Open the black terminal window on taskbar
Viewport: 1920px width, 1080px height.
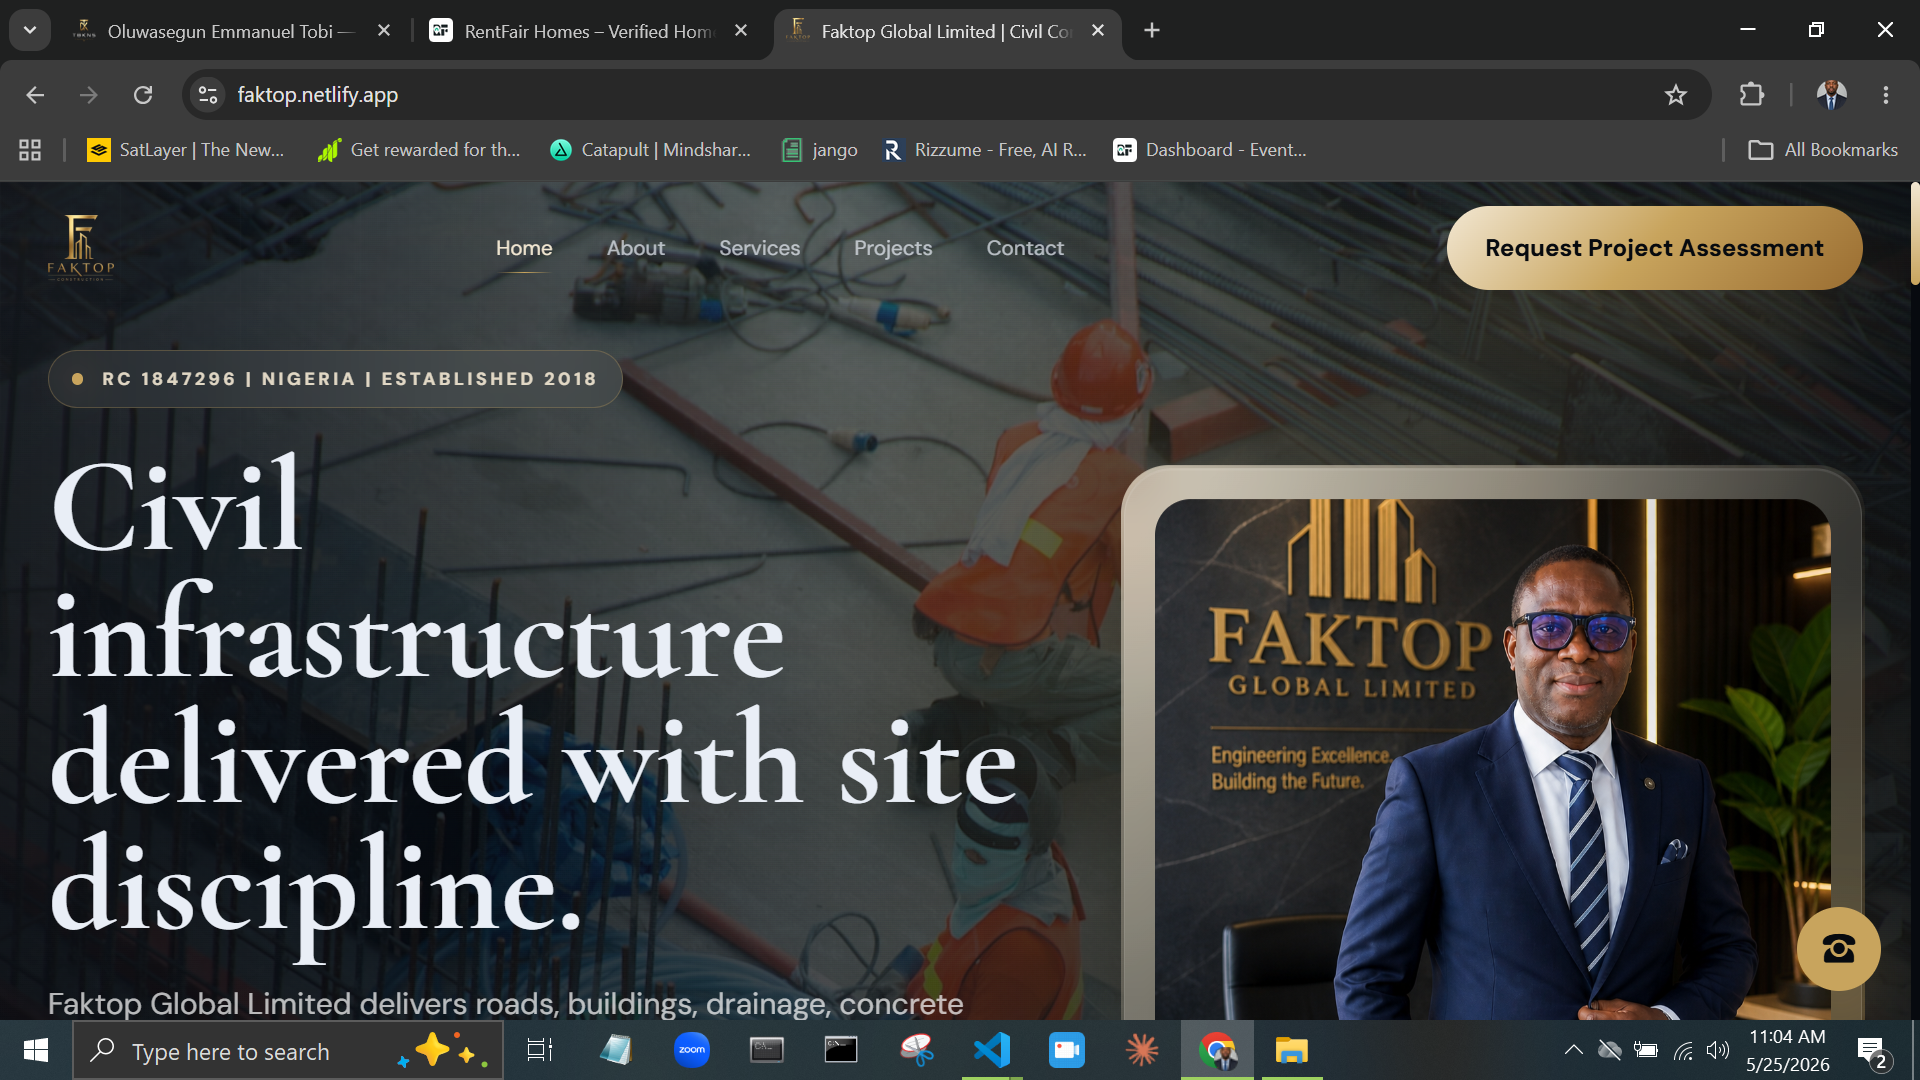click(x=841, y=1050)
